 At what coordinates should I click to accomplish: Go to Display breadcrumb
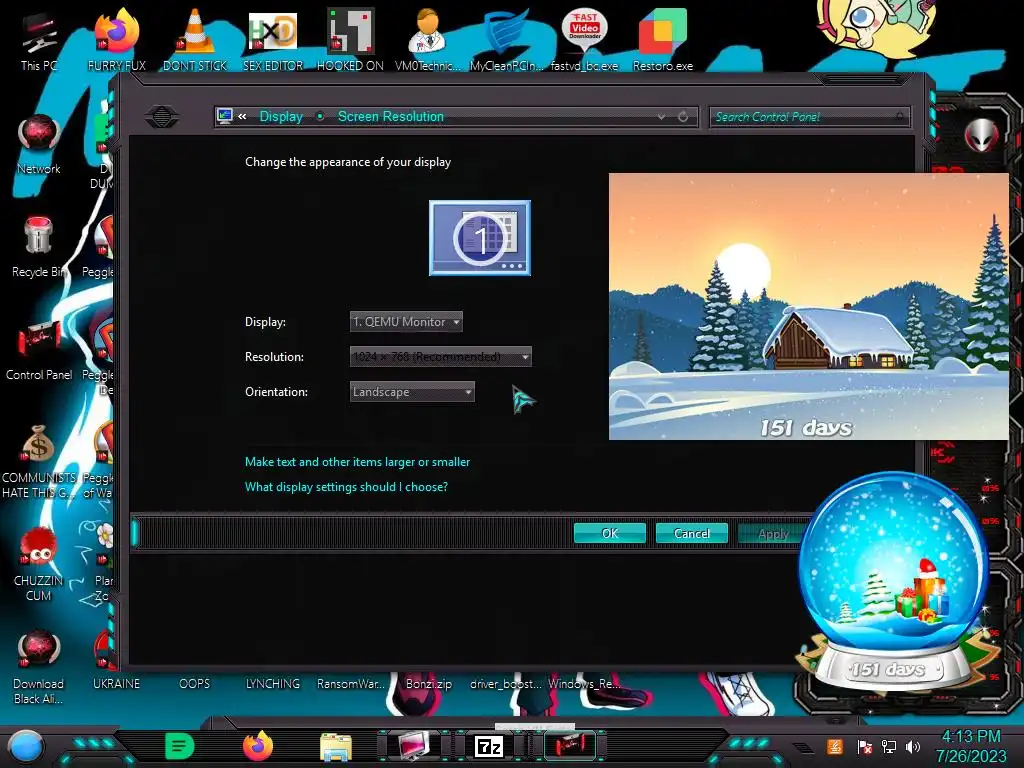point(281,116)
